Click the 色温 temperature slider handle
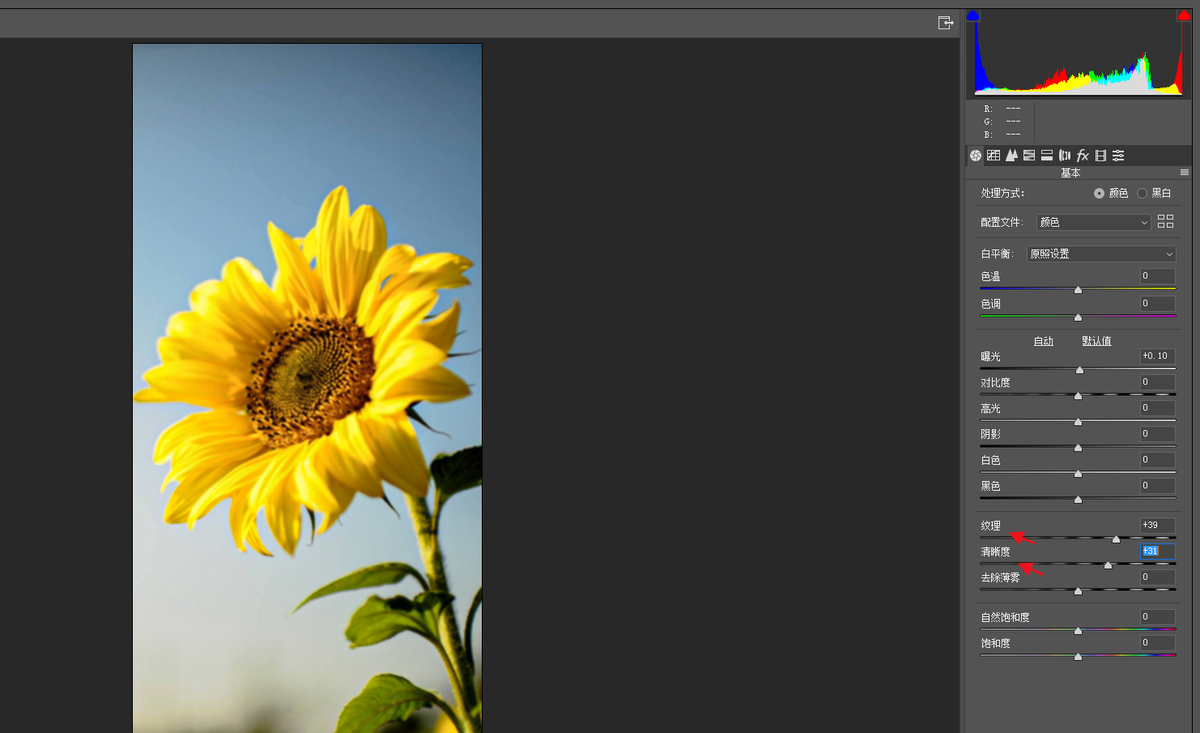This screenshot has width=1200, height=733. (x=1078, y=290)
